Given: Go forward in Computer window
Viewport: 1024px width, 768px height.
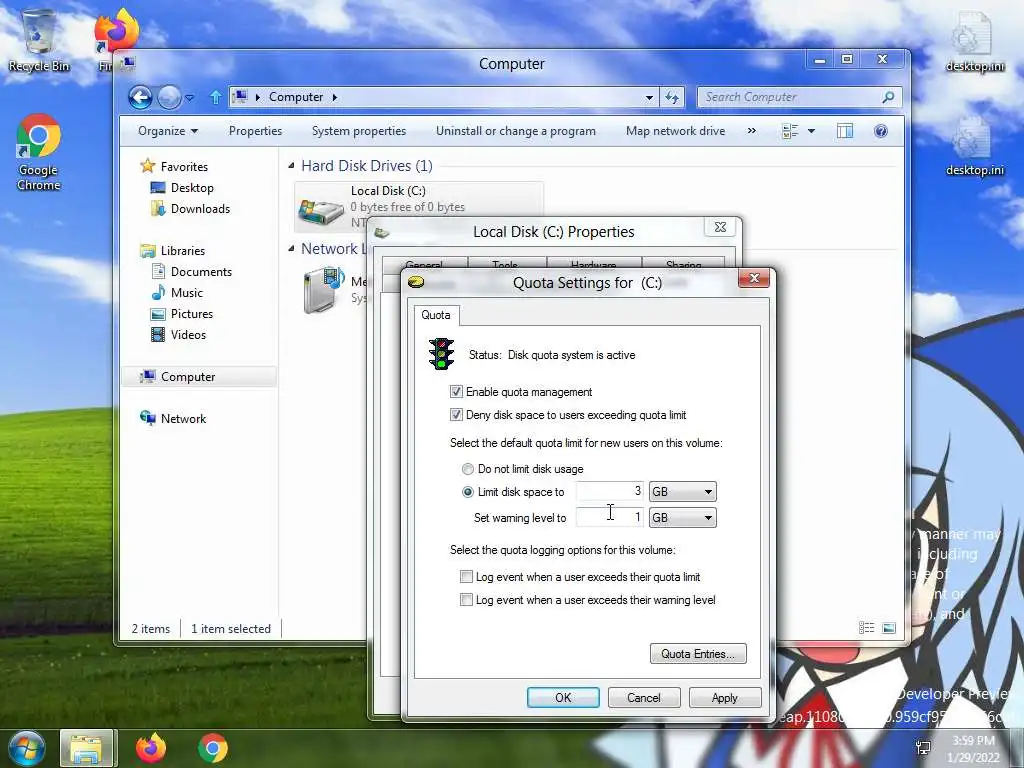Looking at the screenshot, I should click(169, 97).
